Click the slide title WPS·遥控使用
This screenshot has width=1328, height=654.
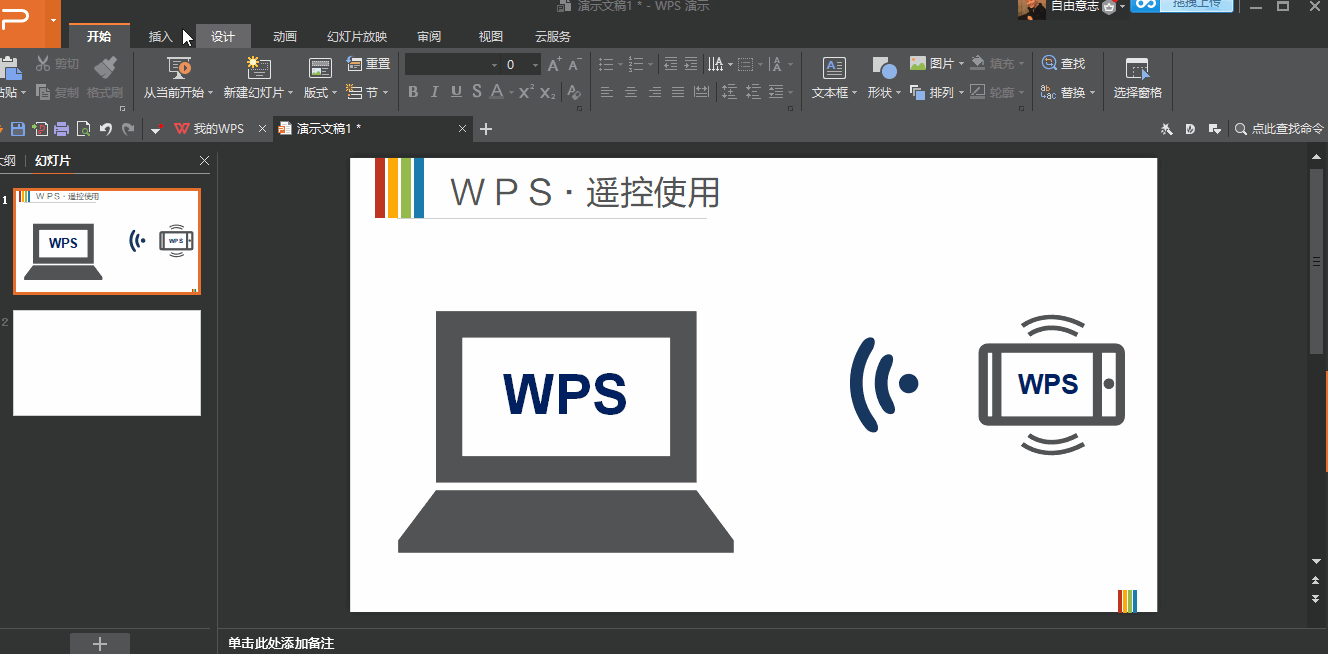tap(585, 192)
